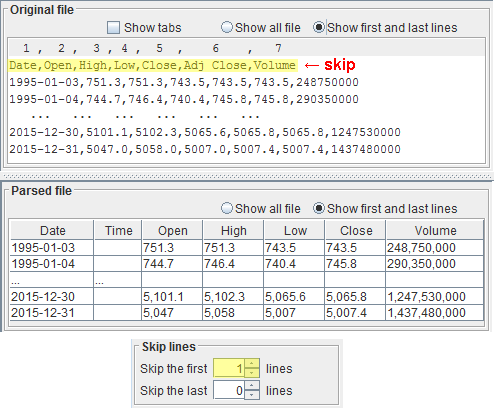
Task: Click the column 7 ruler marker in Original file
Action: click(278, 48)
